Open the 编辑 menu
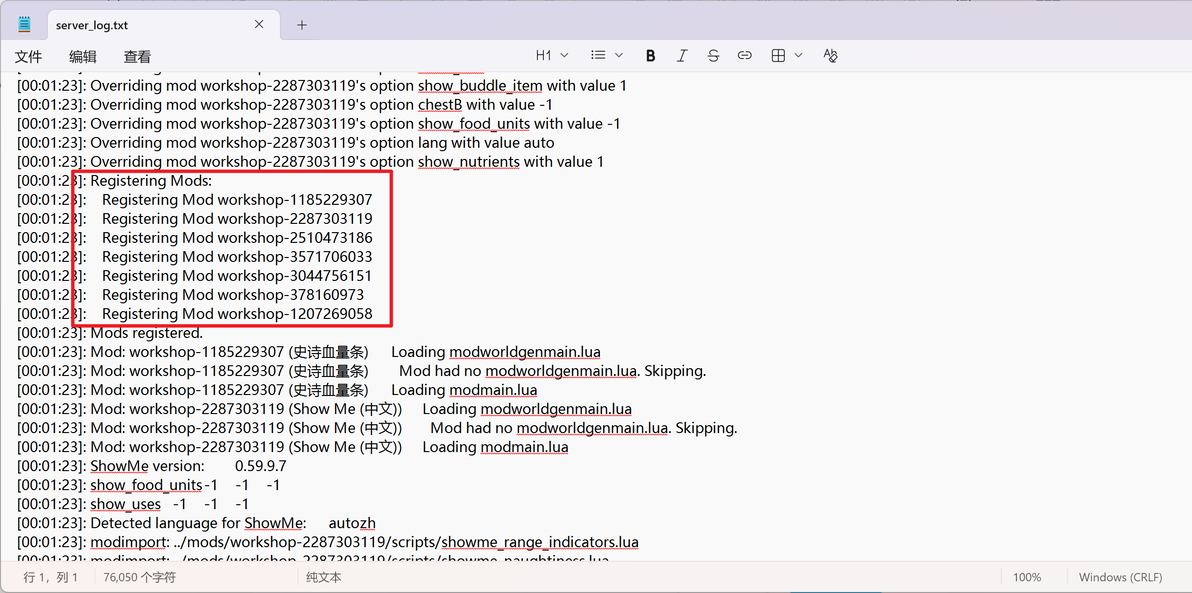The width and height of the screenshot is (1192, 593). coord(83,56)
